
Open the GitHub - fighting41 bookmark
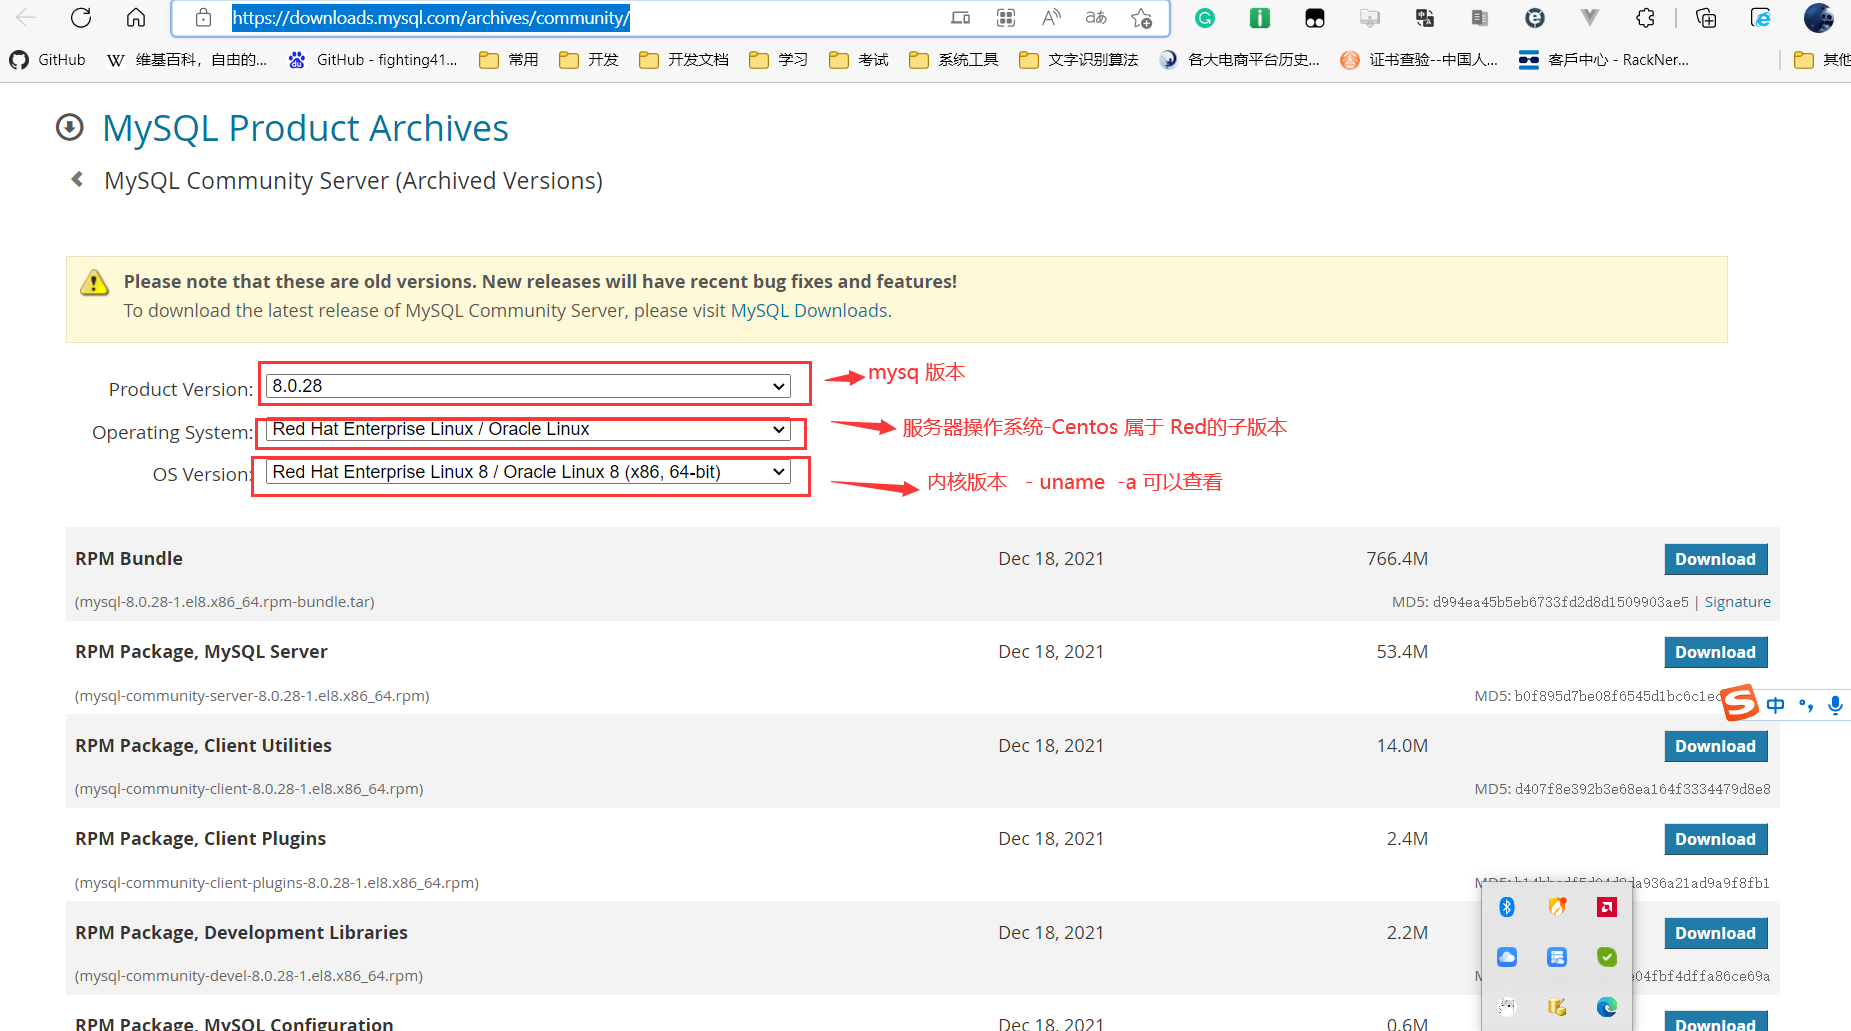[372, 60]
